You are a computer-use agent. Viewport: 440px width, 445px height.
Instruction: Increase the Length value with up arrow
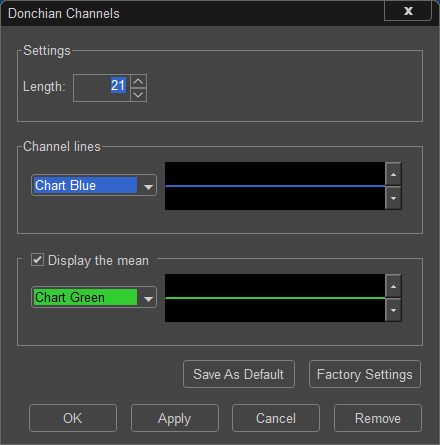[139, 81]
